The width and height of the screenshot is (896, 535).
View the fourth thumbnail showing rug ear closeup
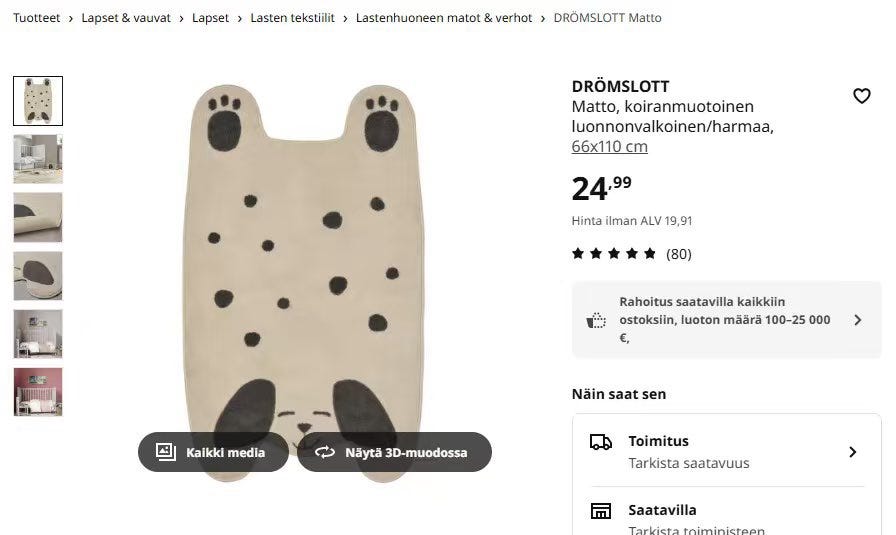point(38,276)
